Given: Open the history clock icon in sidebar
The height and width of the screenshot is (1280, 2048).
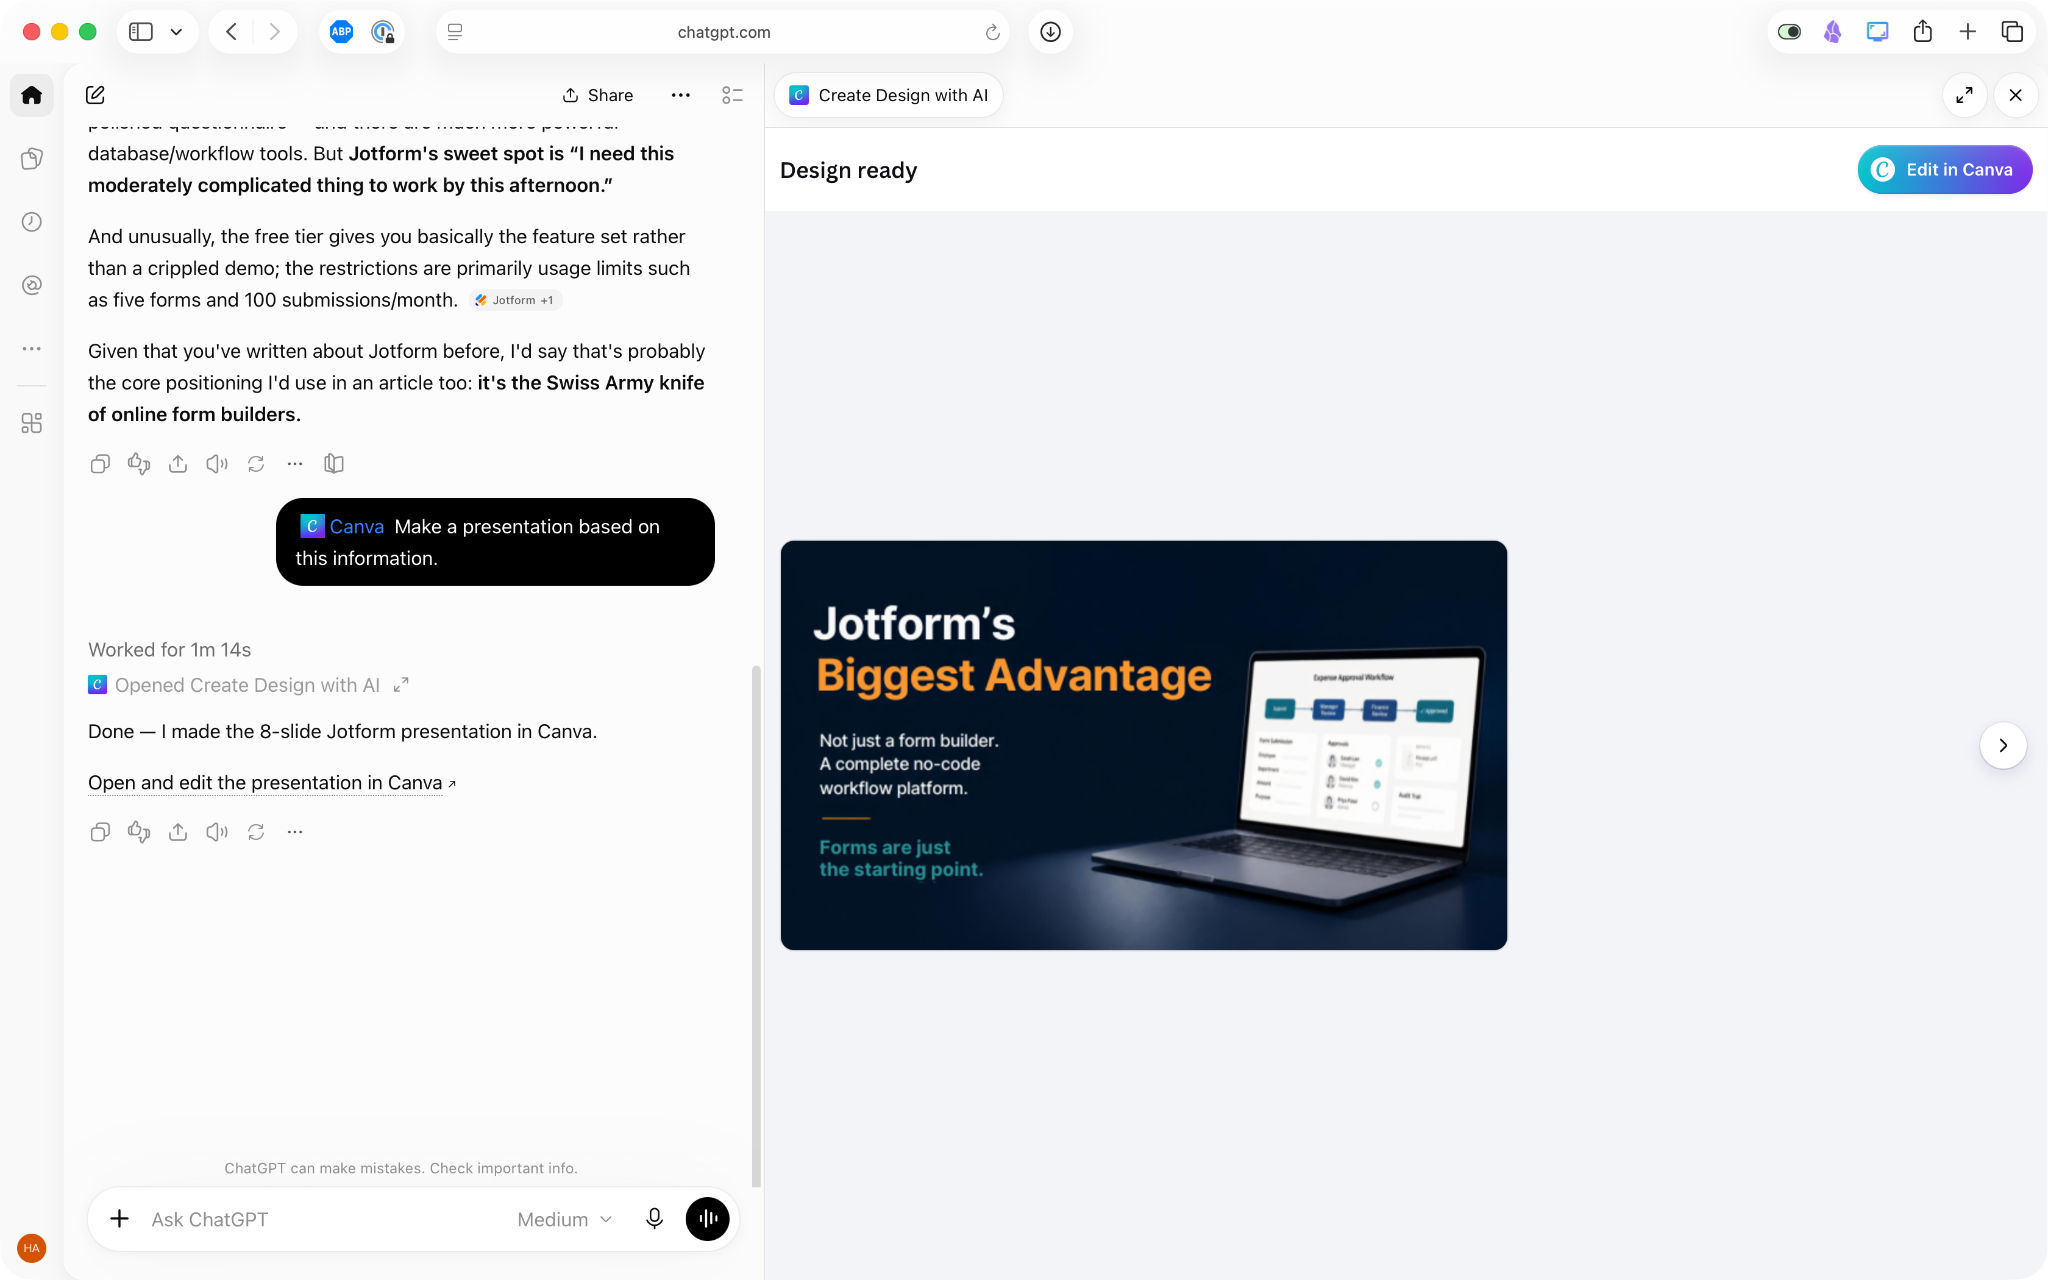Looking at the screenshot, I should point(32,222).
